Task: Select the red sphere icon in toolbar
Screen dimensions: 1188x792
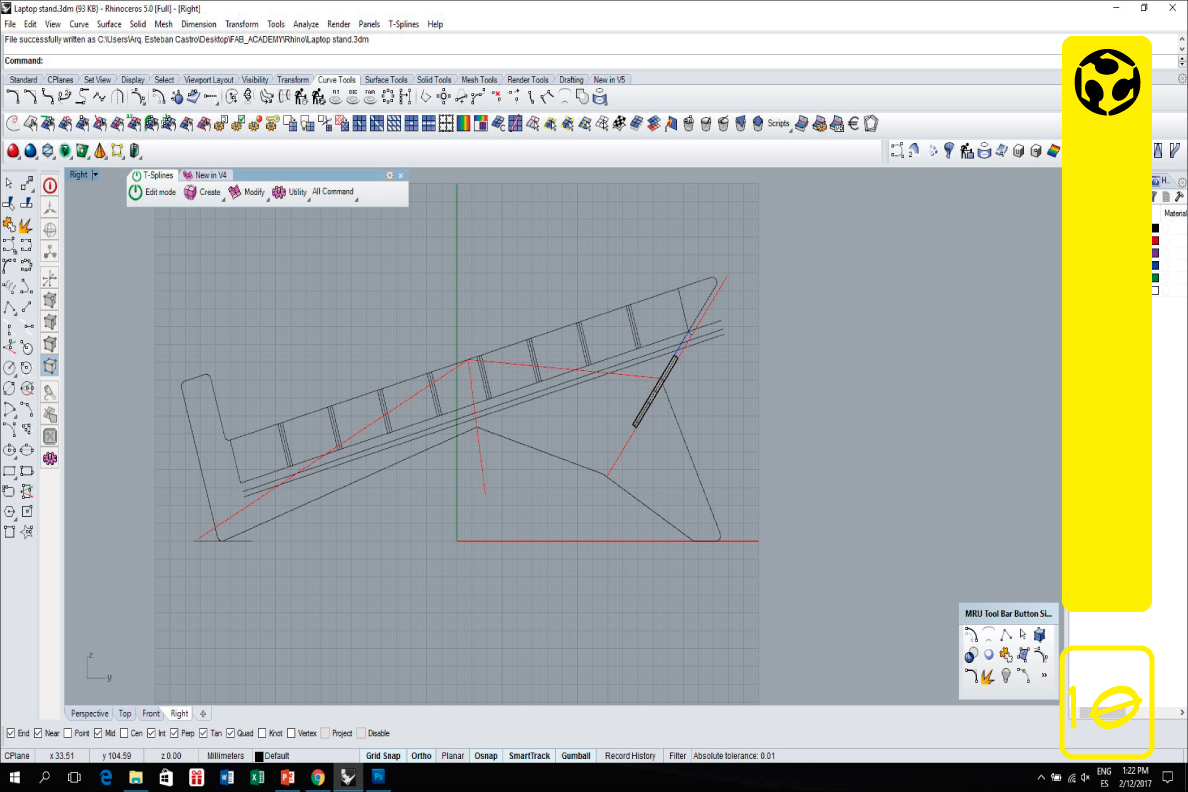Action: 14,151
